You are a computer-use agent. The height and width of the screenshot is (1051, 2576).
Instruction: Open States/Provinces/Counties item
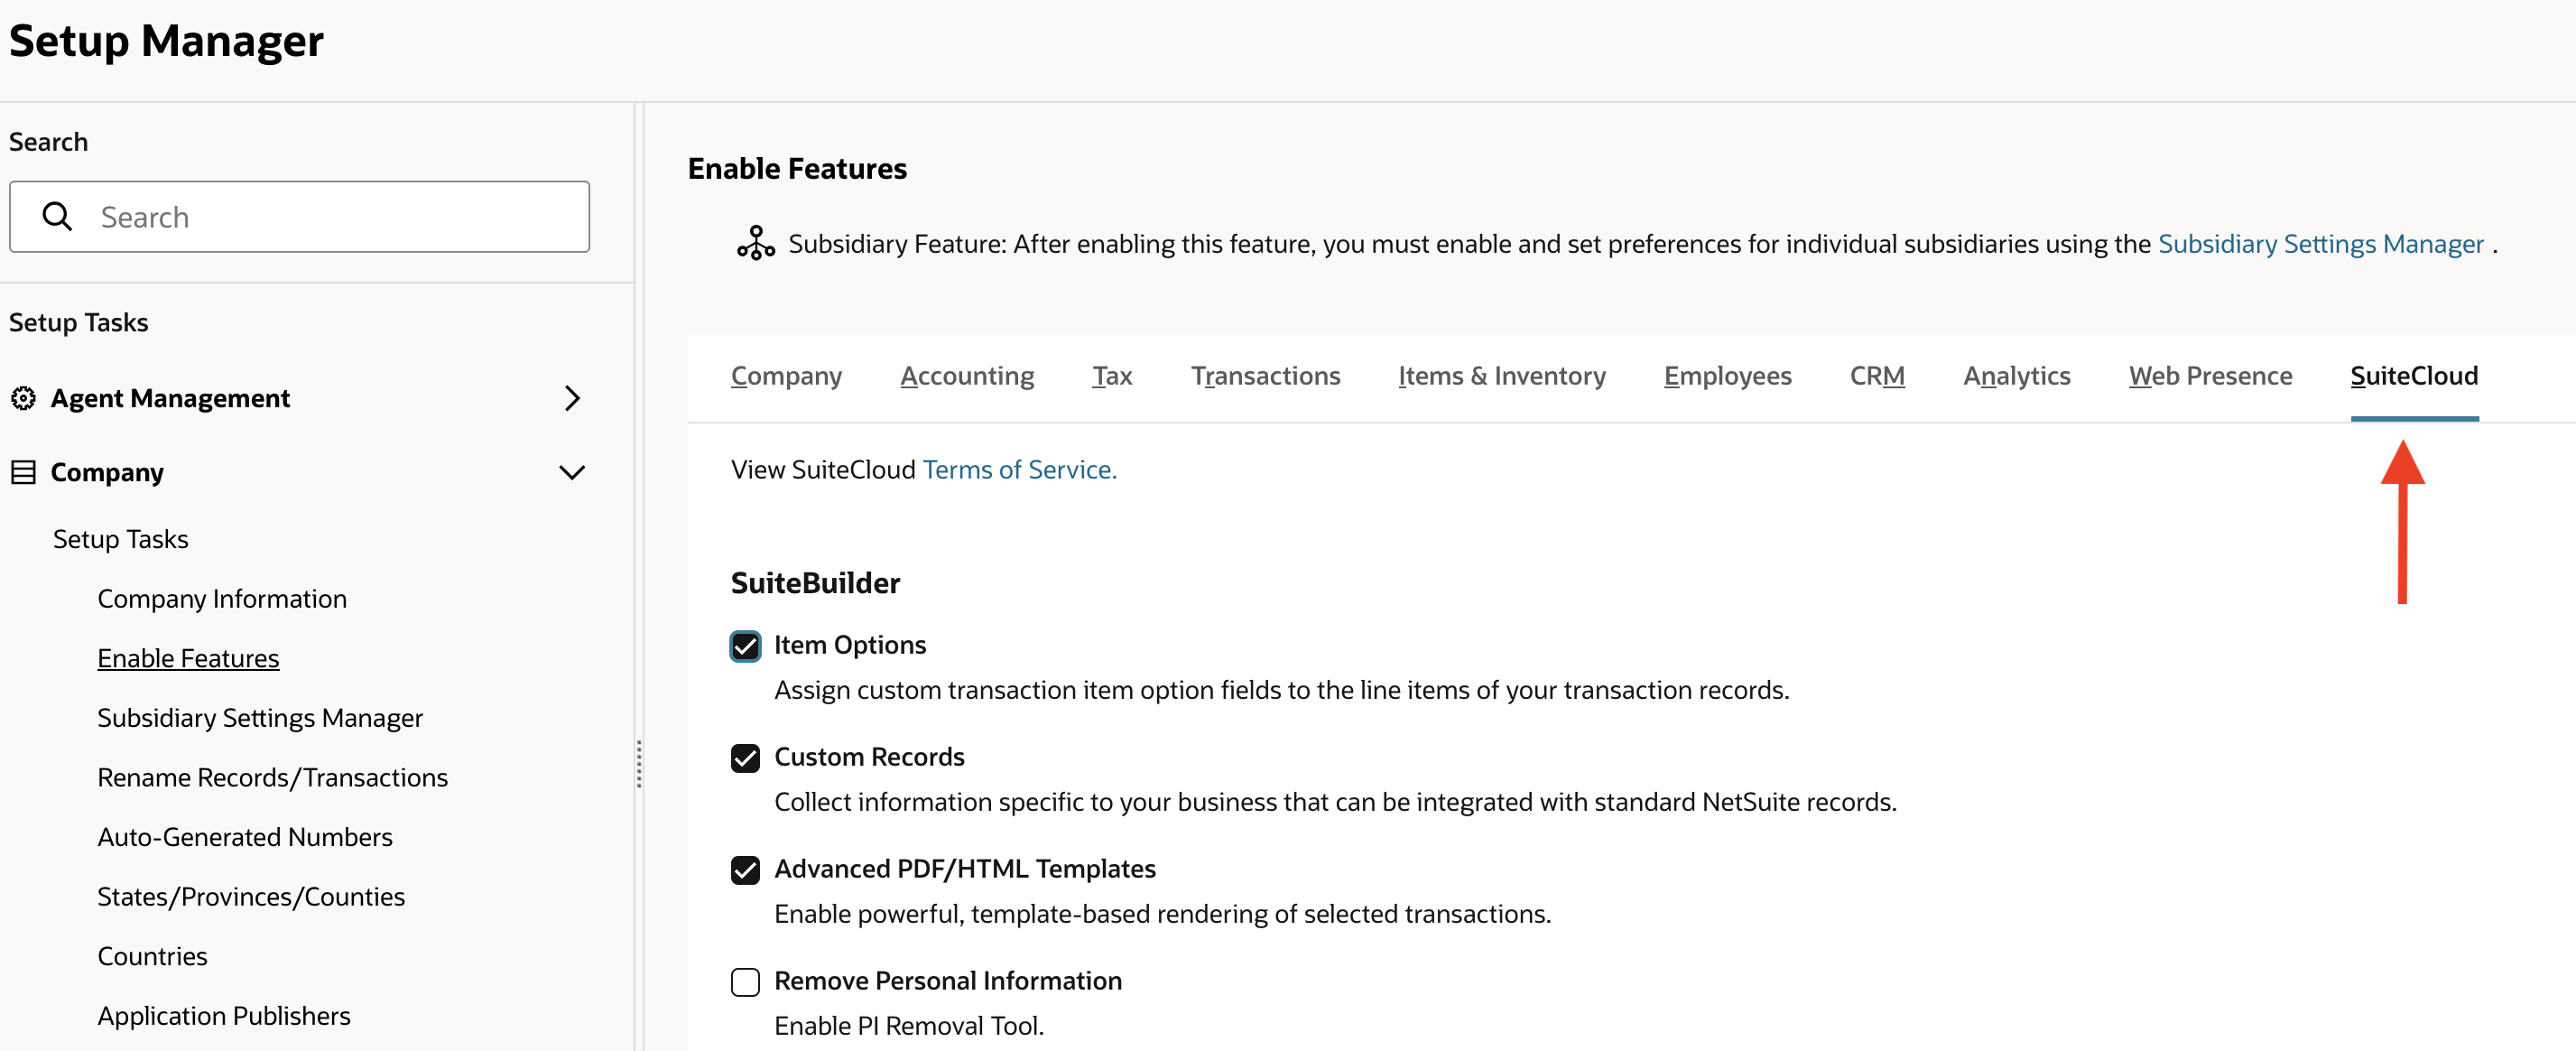[x=251, y=896]
